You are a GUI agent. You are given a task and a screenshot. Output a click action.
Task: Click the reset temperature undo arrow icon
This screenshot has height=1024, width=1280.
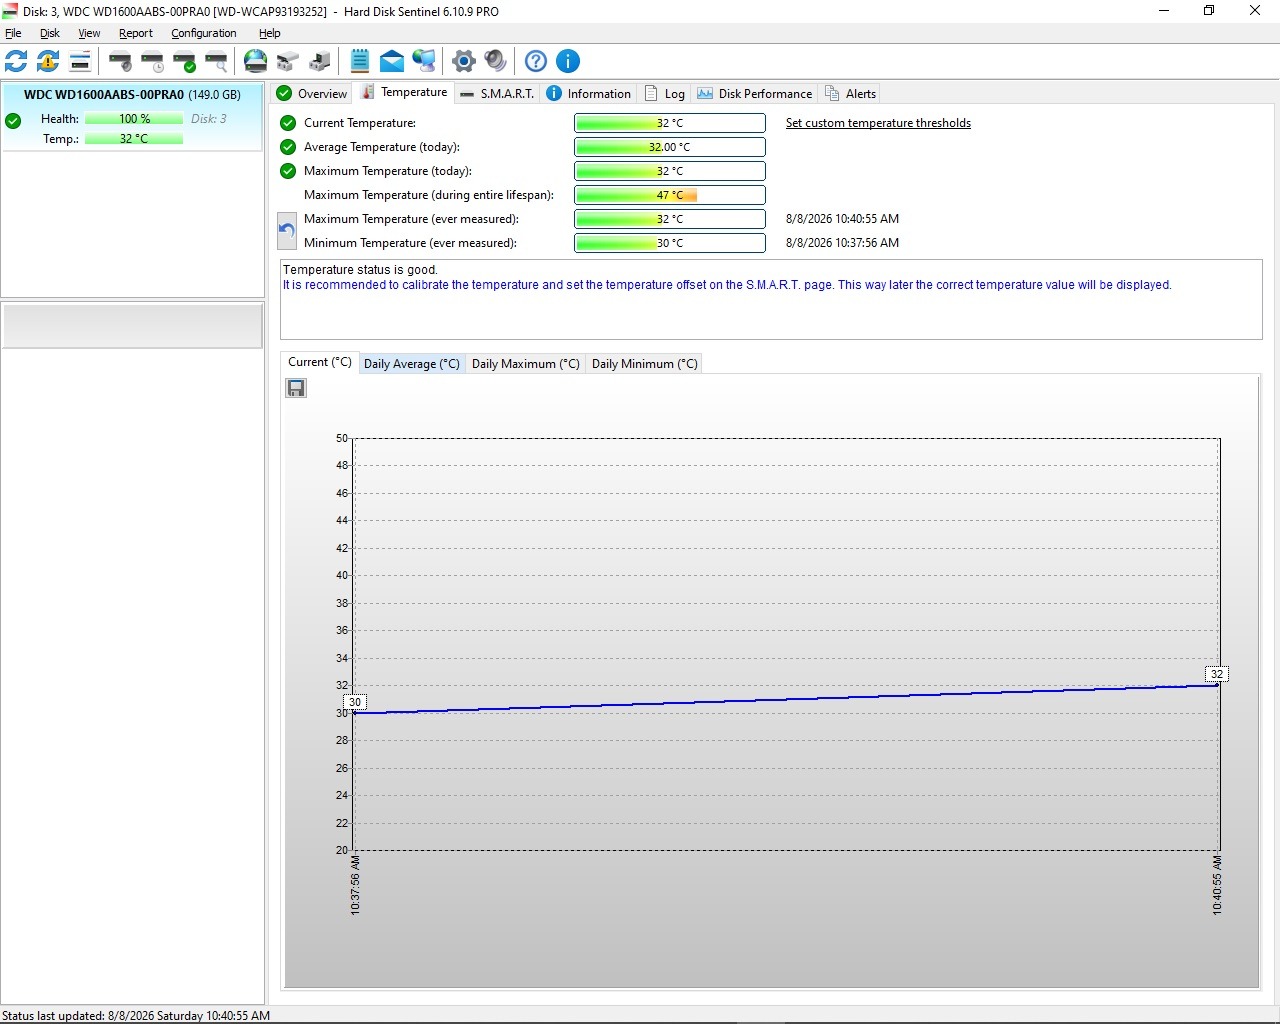pyautogui.click(x=287, y=231)
